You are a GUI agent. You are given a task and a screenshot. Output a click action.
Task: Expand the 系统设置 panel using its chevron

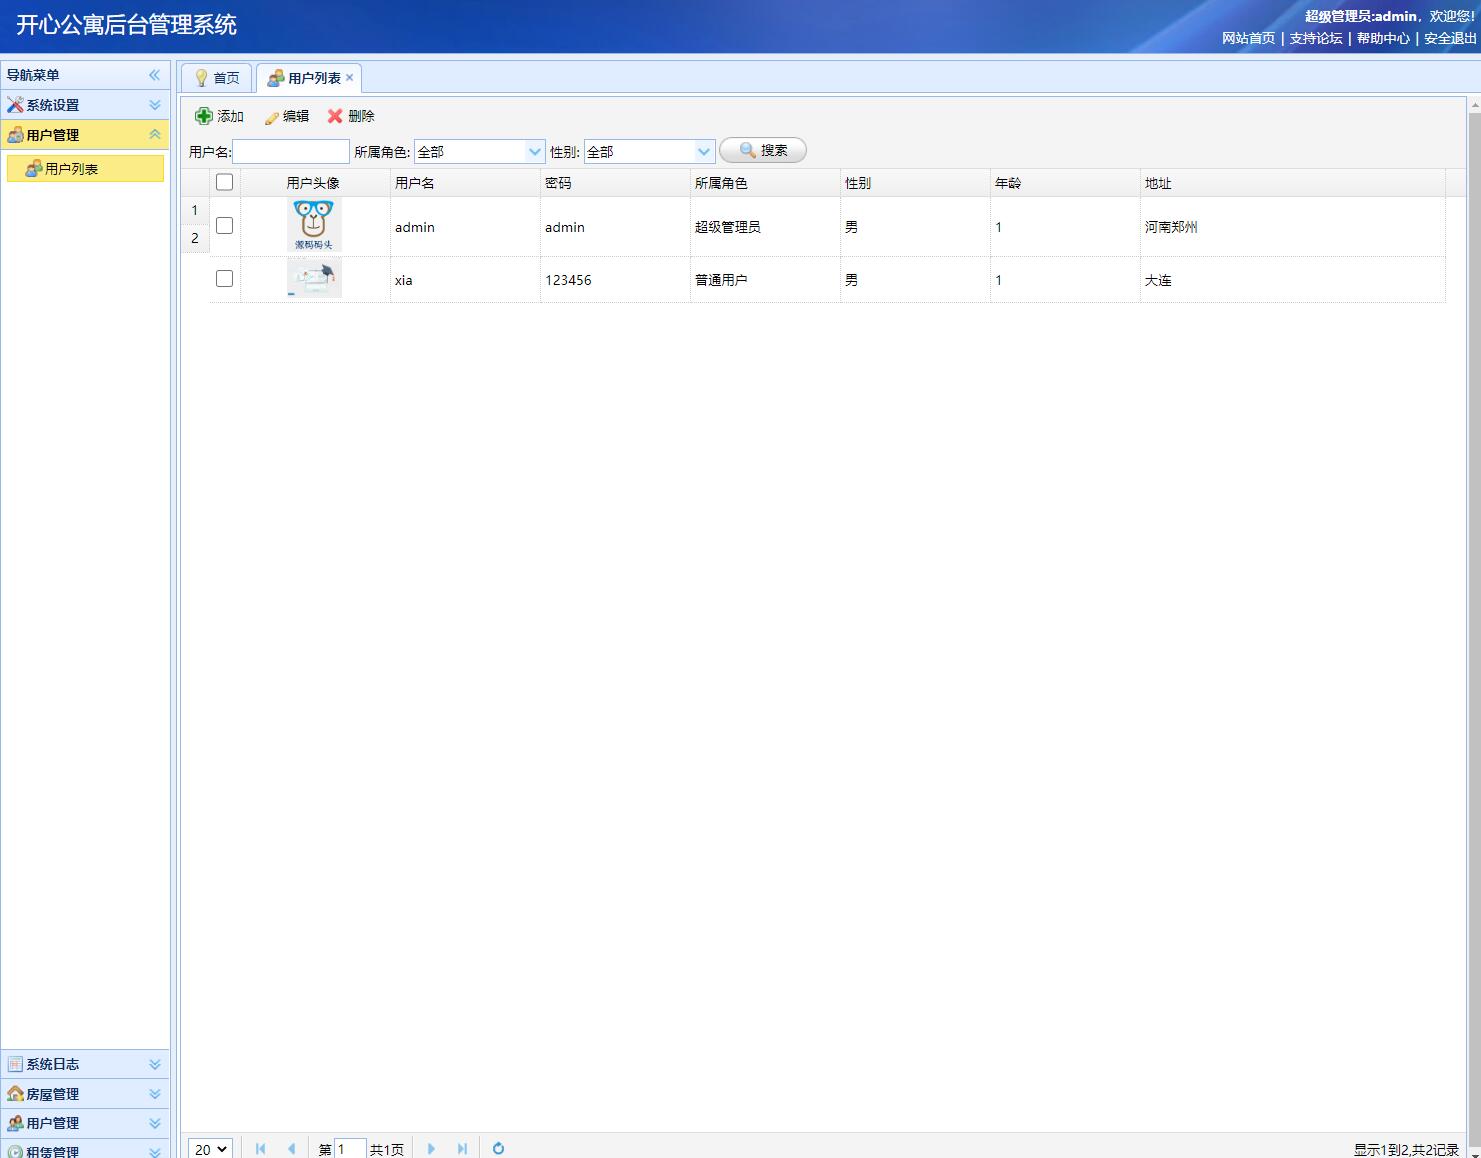[155, 105]
